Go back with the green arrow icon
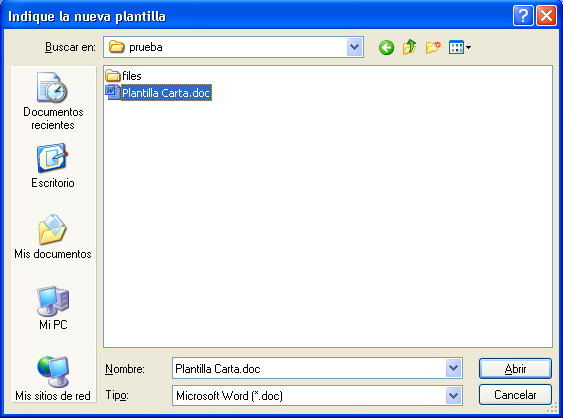The height and width of the screenshot is (418, 563). click(386, 47)
